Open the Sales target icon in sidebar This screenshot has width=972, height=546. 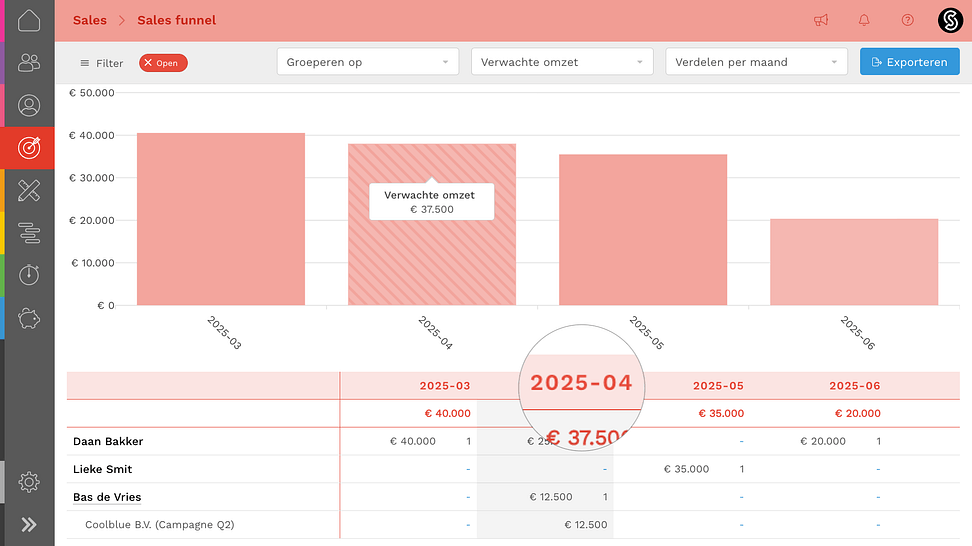[x=29, y=148]
